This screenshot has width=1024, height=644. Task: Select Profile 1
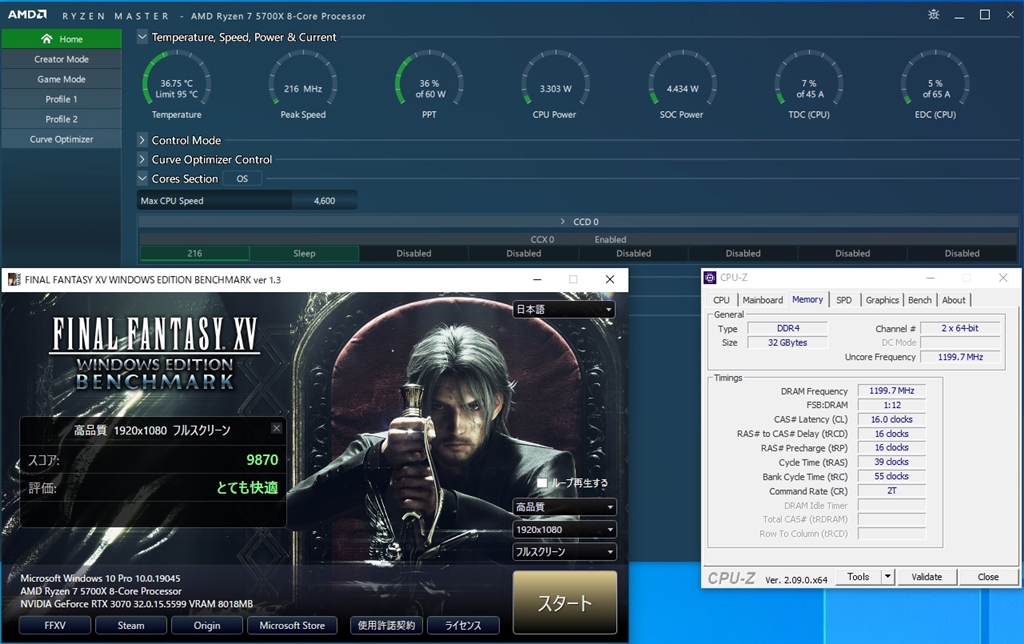pos(61,99)
